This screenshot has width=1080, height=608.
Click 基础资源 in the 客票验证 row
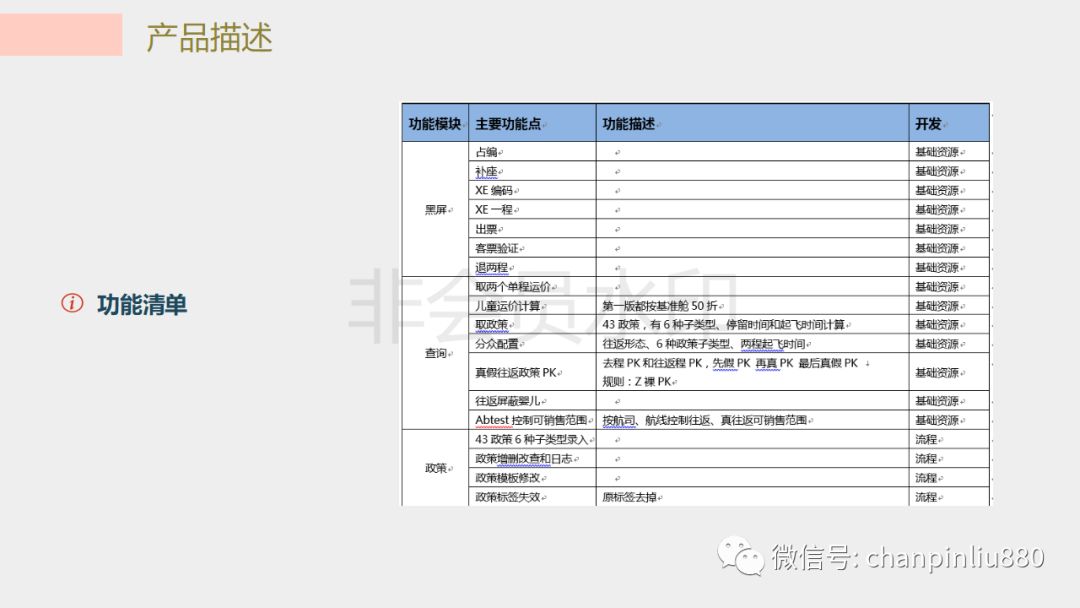(937, 248)
